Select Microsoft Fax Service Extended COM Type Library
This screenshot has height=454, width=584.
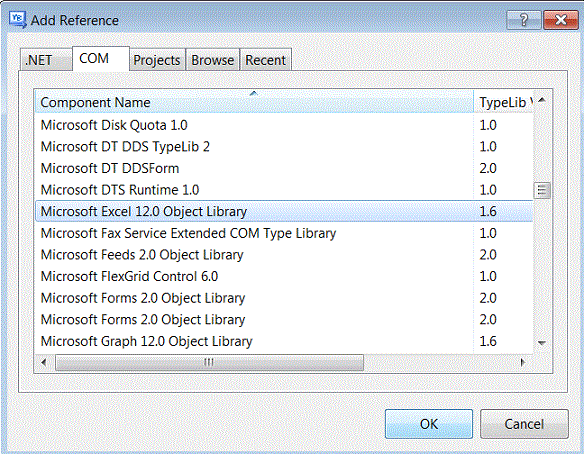284,233
